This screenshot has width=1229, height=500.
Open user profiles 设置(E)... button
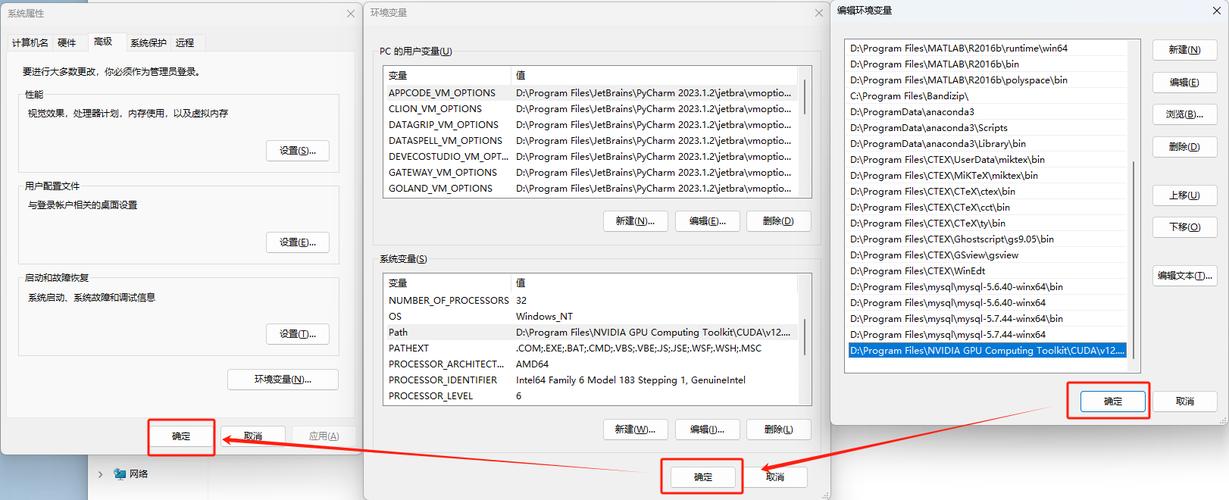click(297, 242)
